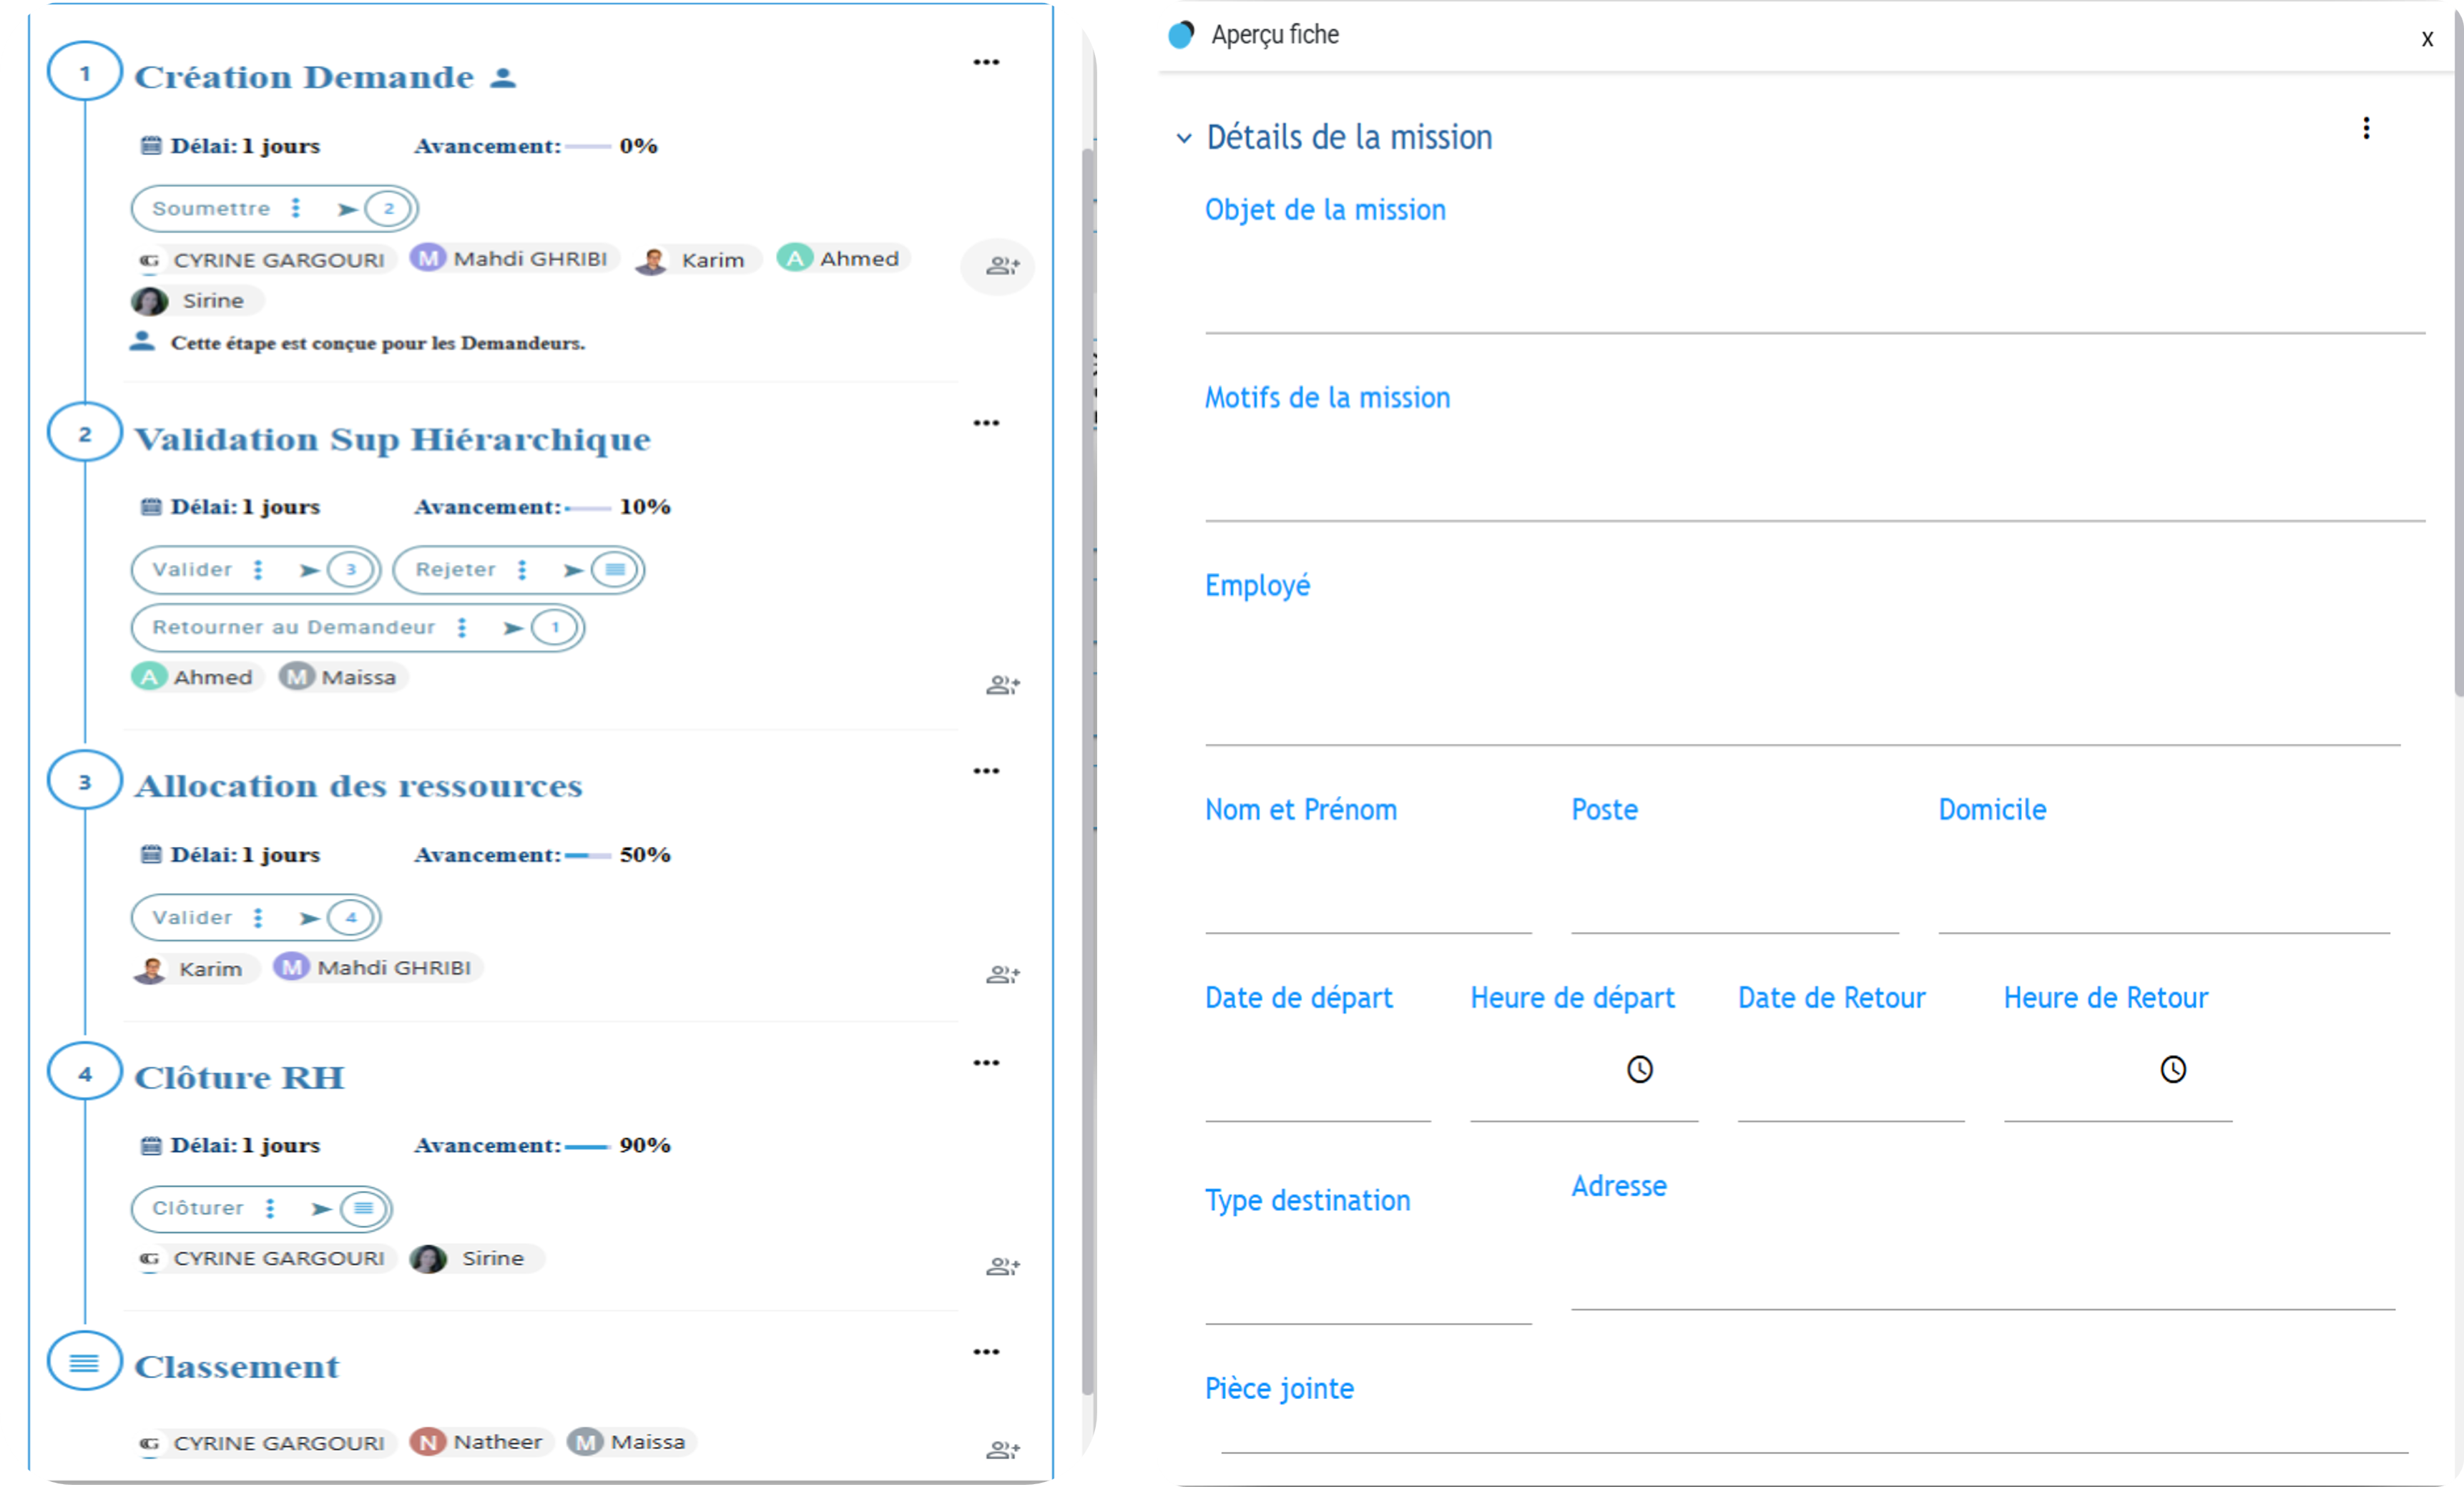Click the Avancement progress bar at 50%
This screenshot has width=2464, height=1487.
click(x=587, y=856)
